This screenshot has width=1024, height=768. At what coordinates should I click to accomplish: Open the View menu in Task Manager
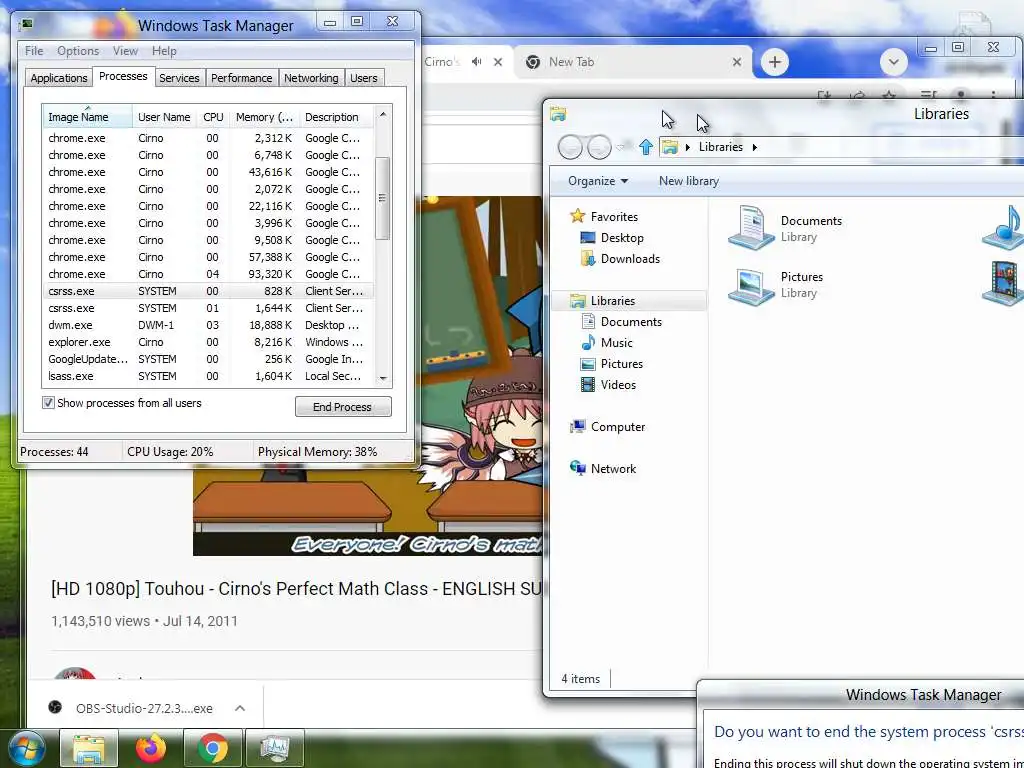(125, 50)
